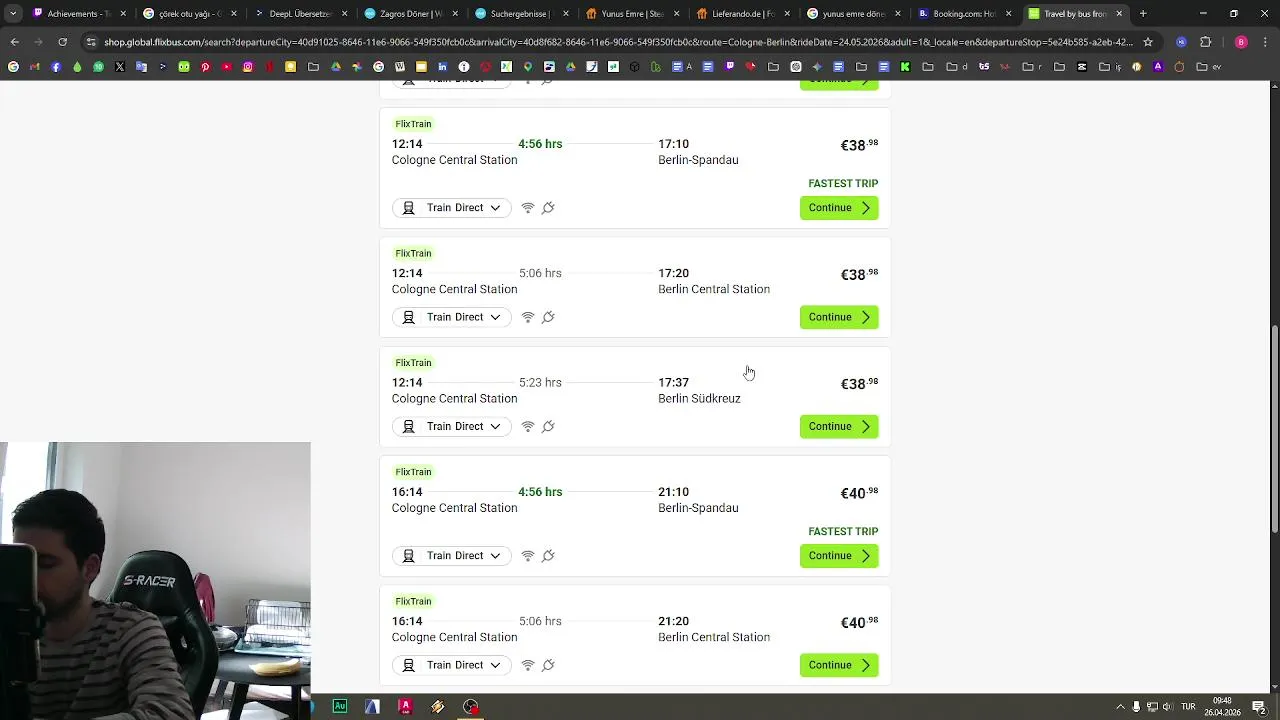Switch to the Zagros Döner tab

click(x=411, y=14)
